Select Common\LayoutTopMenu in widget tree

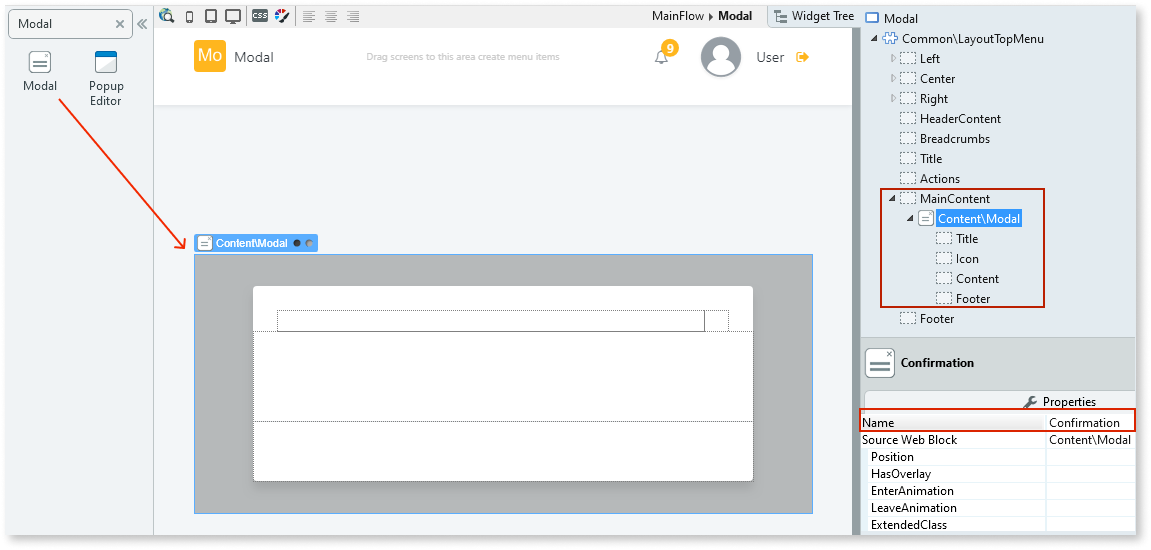[x=973, y=39]
